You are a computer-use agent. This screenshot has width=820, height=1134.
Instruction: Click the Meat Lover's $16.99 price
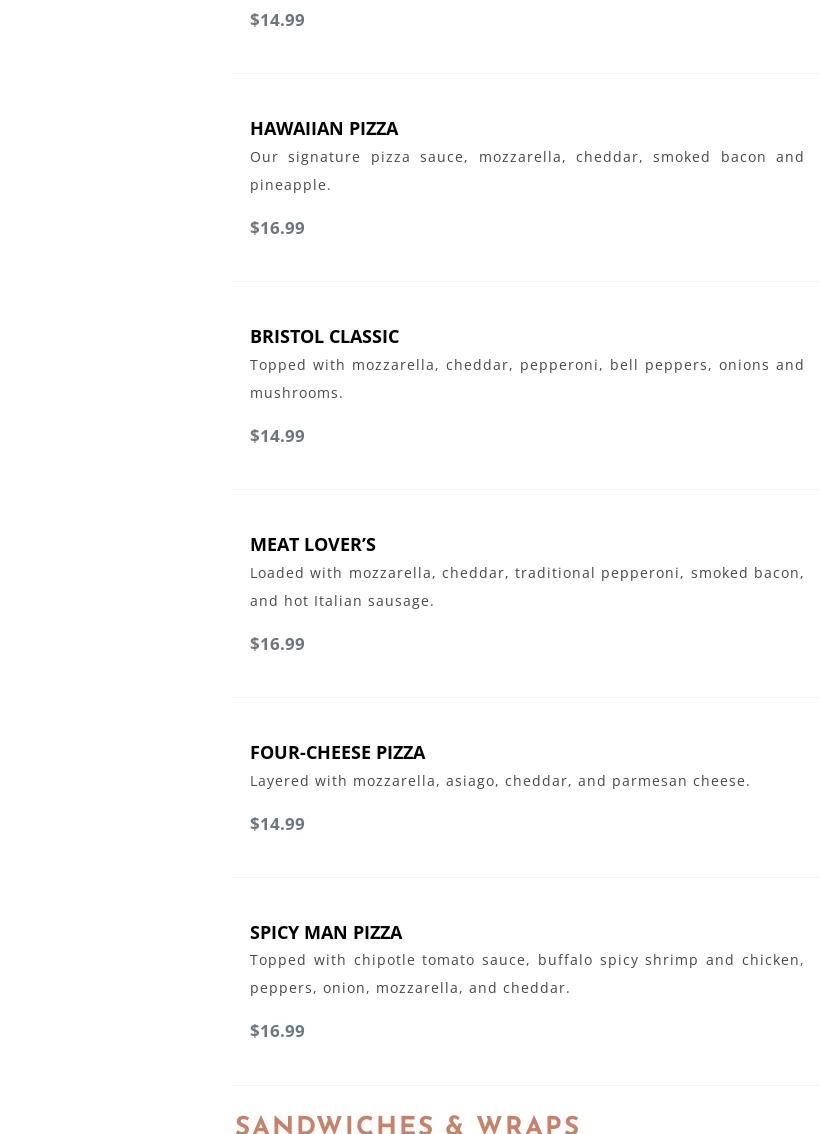[277, 644]
